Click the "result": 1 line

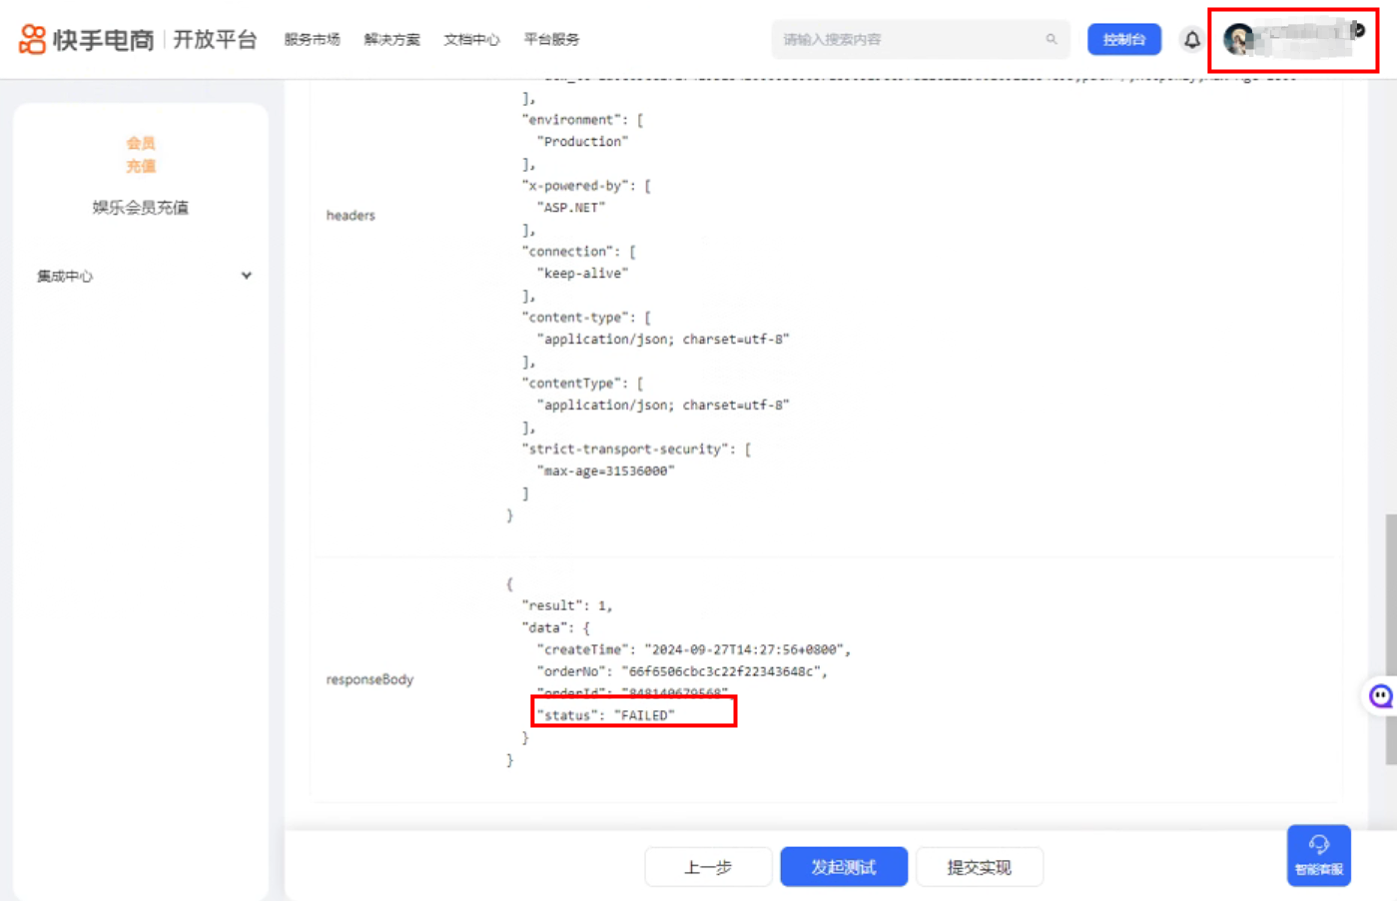click(x=567, y=605)
